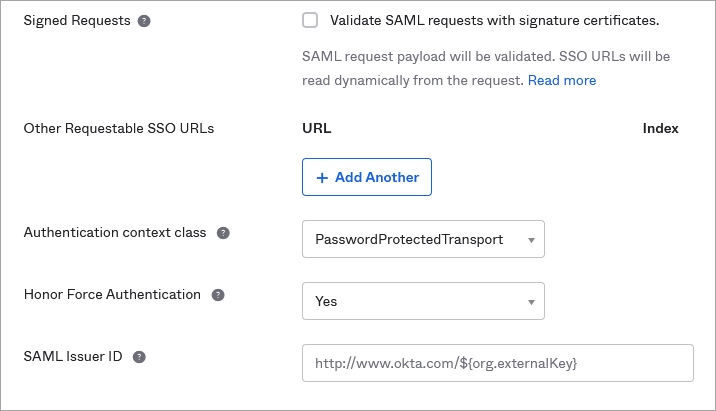
Task: Open the PasswordProtectedTransport dropdown
Action: tap(423, 240)
